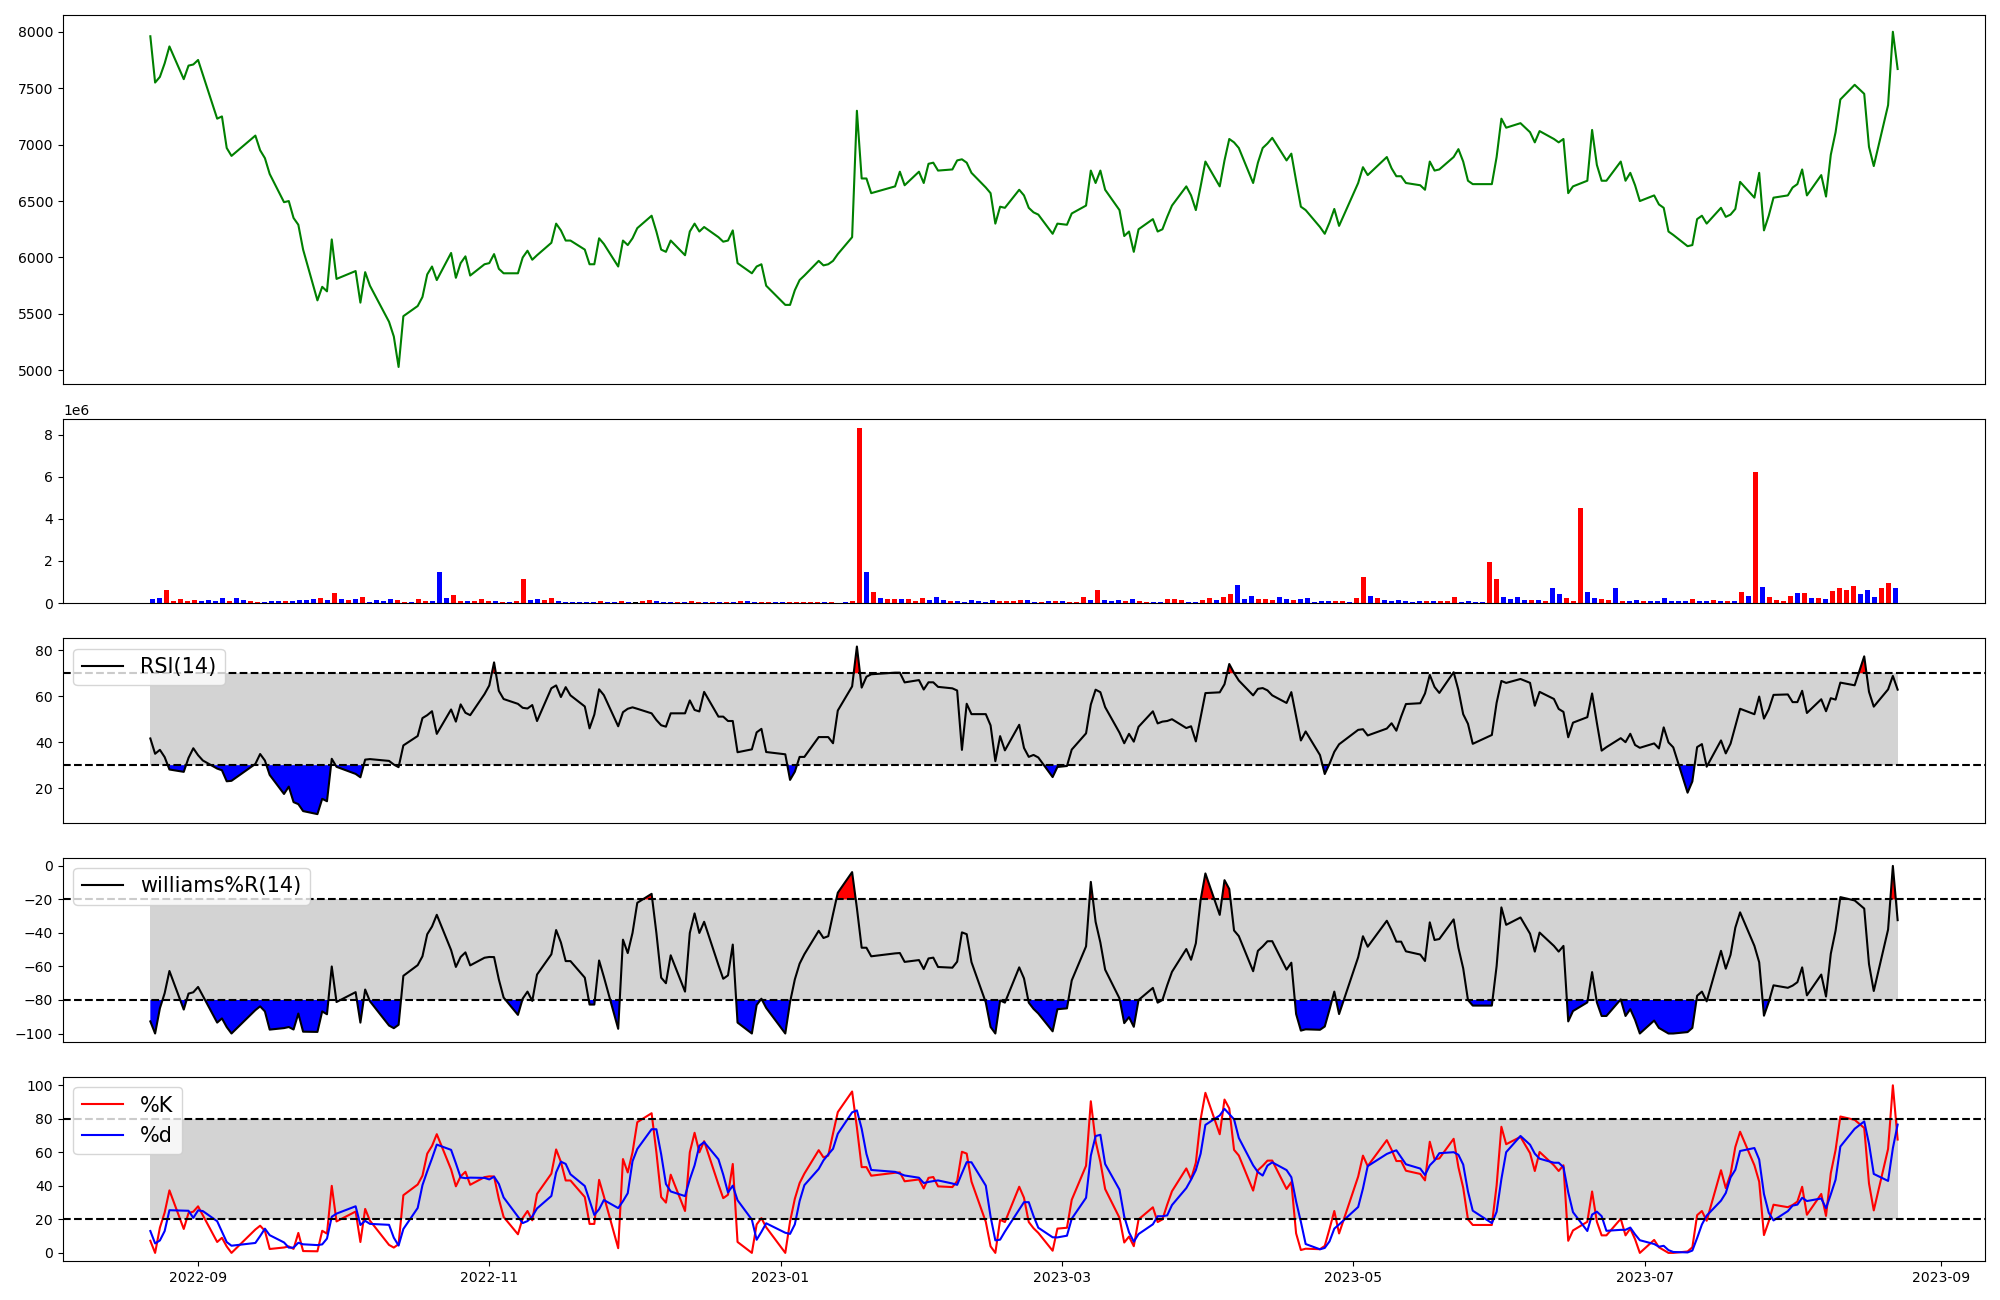Click the 5000 price axis label

click(x=35, y=371)
